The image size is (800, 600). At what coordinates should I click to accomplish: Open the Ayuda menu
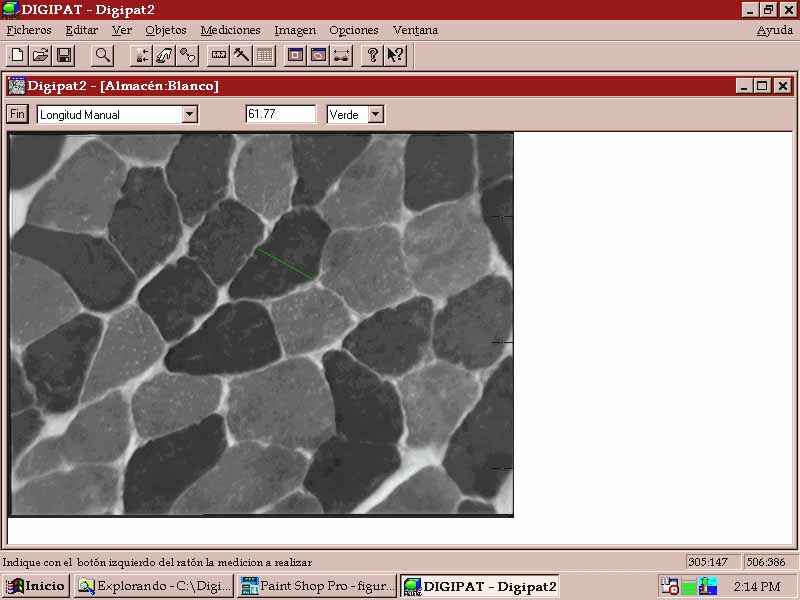point(774,30)
